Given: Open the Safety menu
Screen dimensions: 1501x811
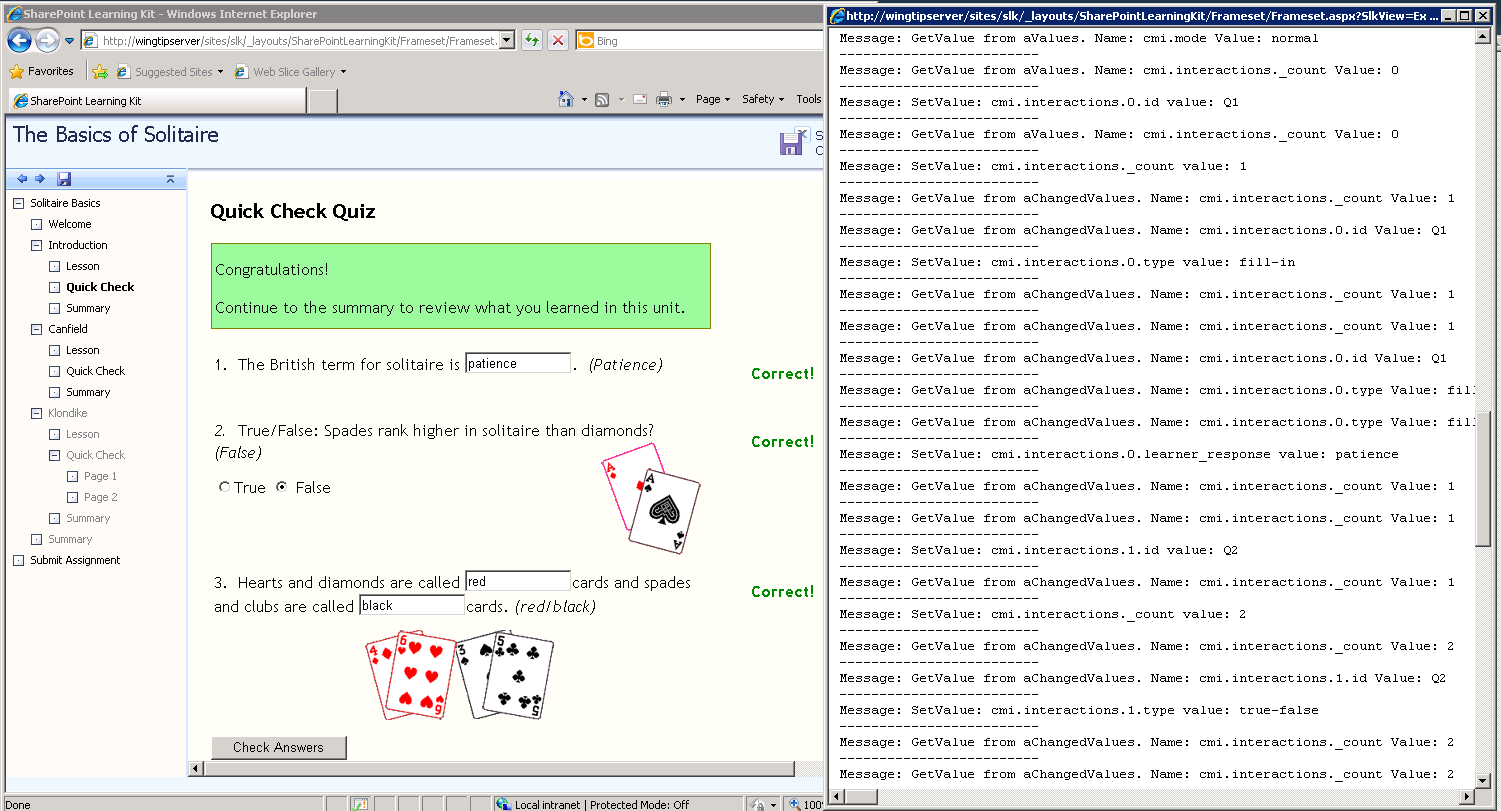Looking at the screenshot, I should (x=763, y=99).
